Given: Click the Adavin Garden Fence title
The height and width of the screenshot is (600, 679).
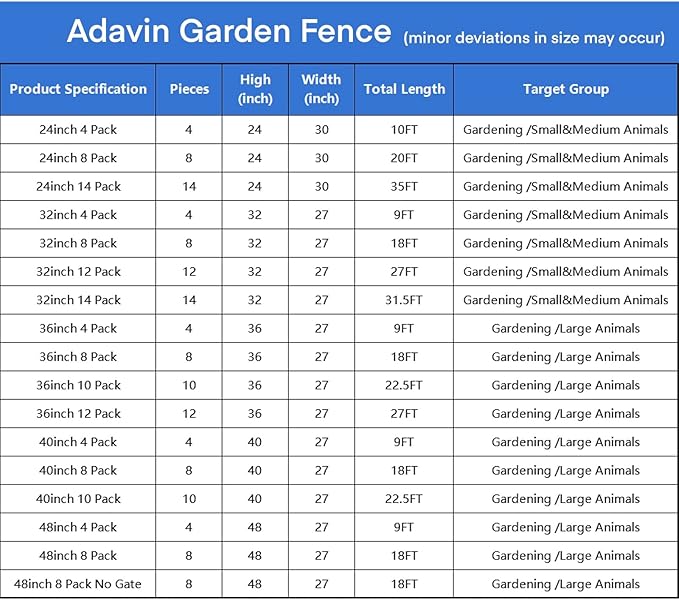Looking at the screenshot, I should [x=228, y=31].
